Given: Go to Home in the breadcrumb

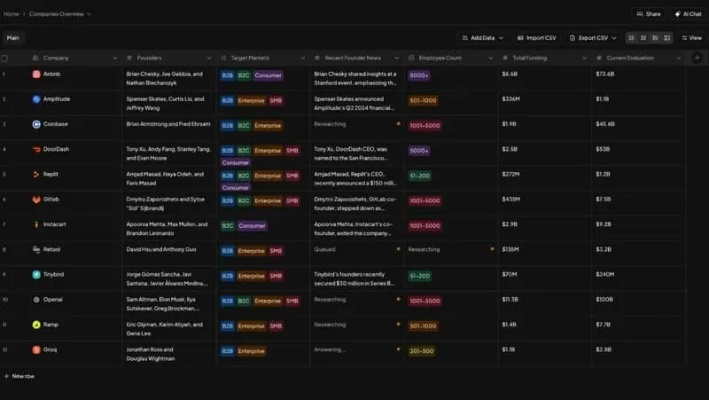Looking at the screenshot, I should [11, 14].
